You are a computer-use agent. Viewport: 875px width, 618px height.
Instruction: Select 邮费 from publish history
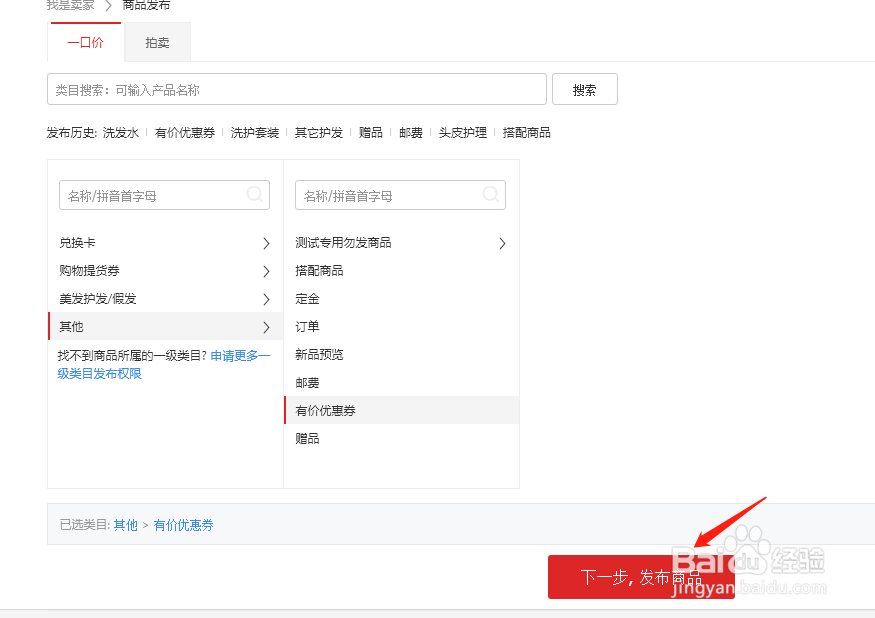pyautogui.click(x=411, y=133)
